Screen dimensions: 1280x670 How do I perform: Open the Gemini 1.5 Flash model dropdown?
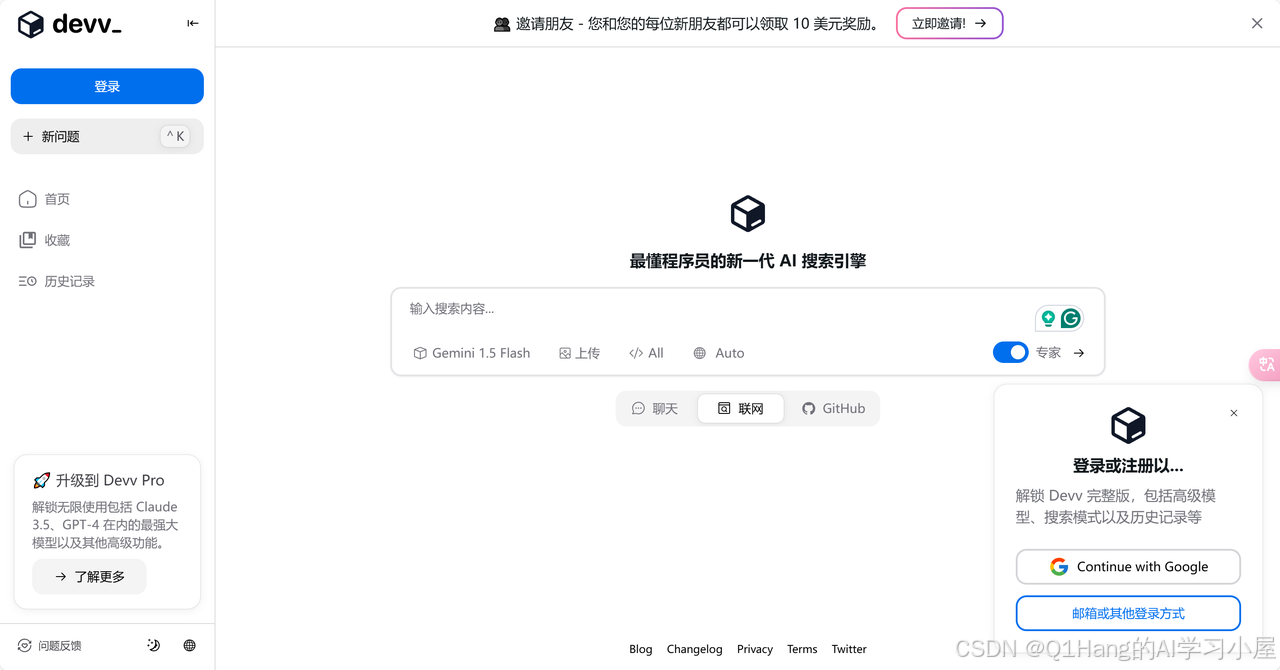click(472, 353)
